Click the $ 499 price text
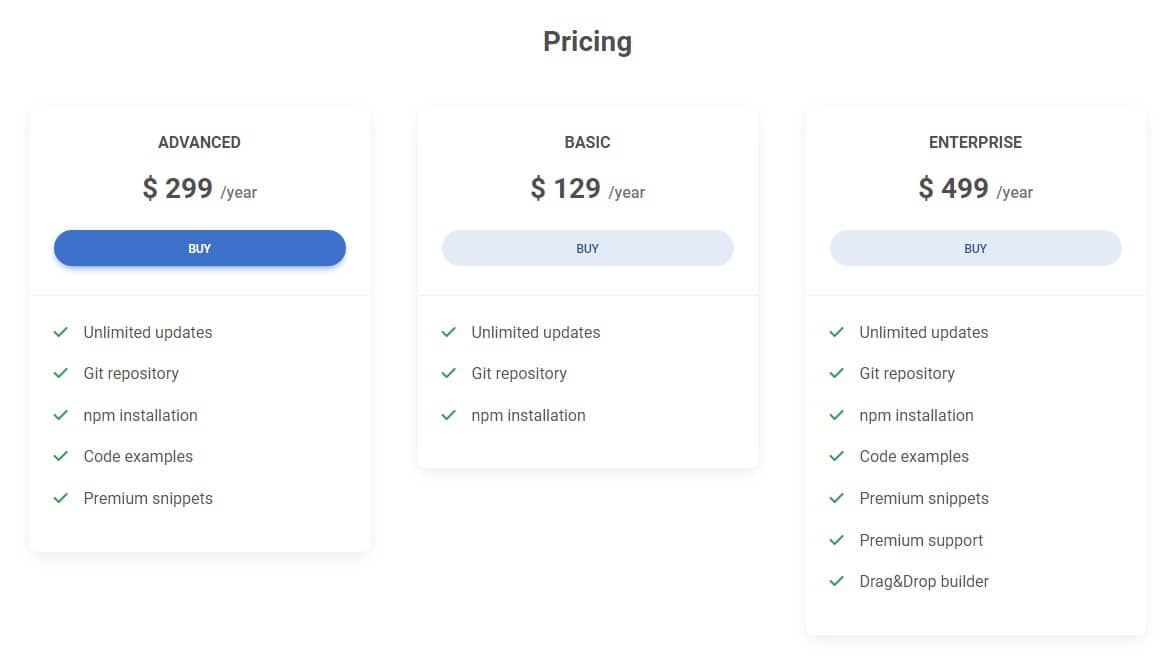 tap(954, 188)
